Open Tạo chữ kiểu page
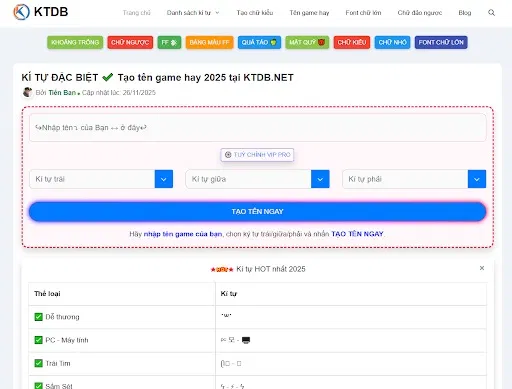 tap(255, 13)
